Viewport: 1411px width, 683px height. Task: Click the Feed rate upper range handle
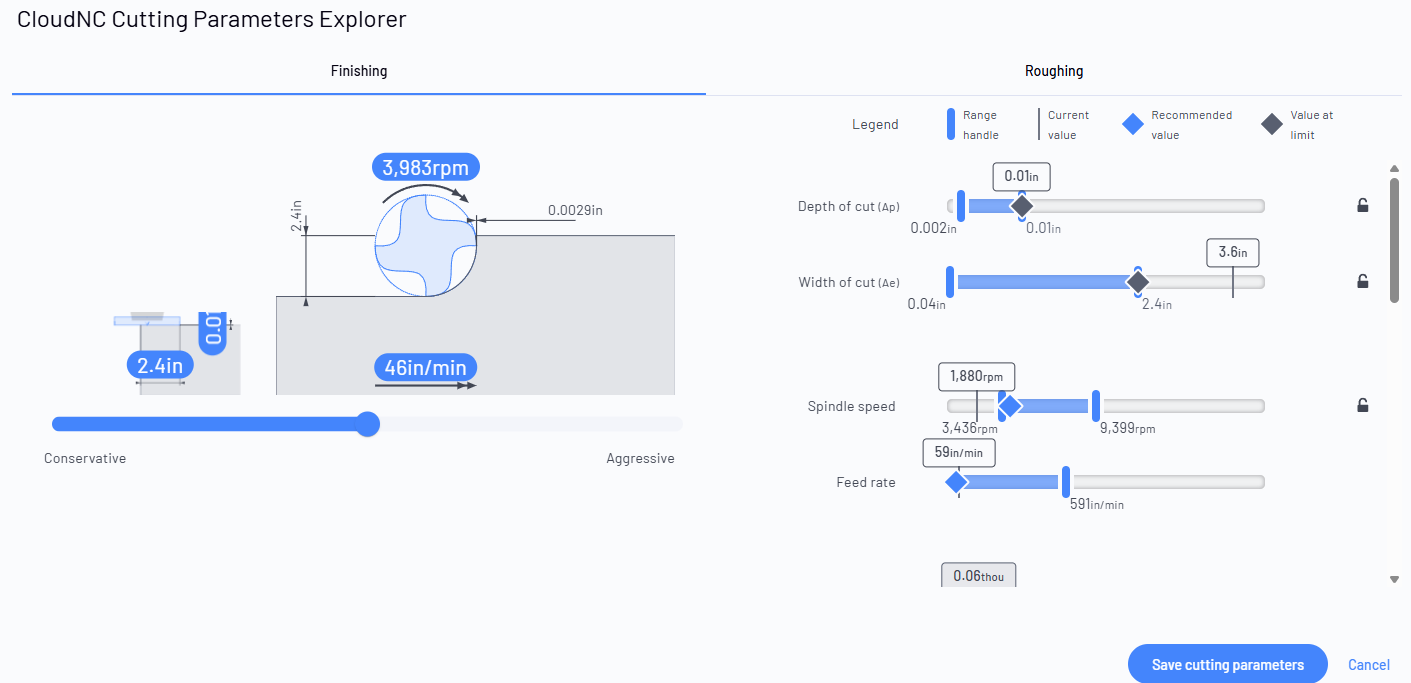click(1066, 482)
